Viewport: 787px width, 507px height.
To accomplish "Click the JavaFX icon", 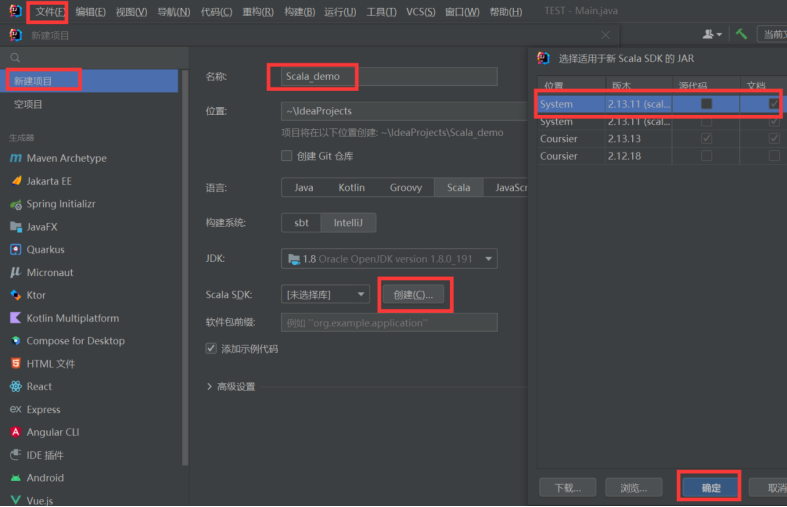I will [16, 227].
